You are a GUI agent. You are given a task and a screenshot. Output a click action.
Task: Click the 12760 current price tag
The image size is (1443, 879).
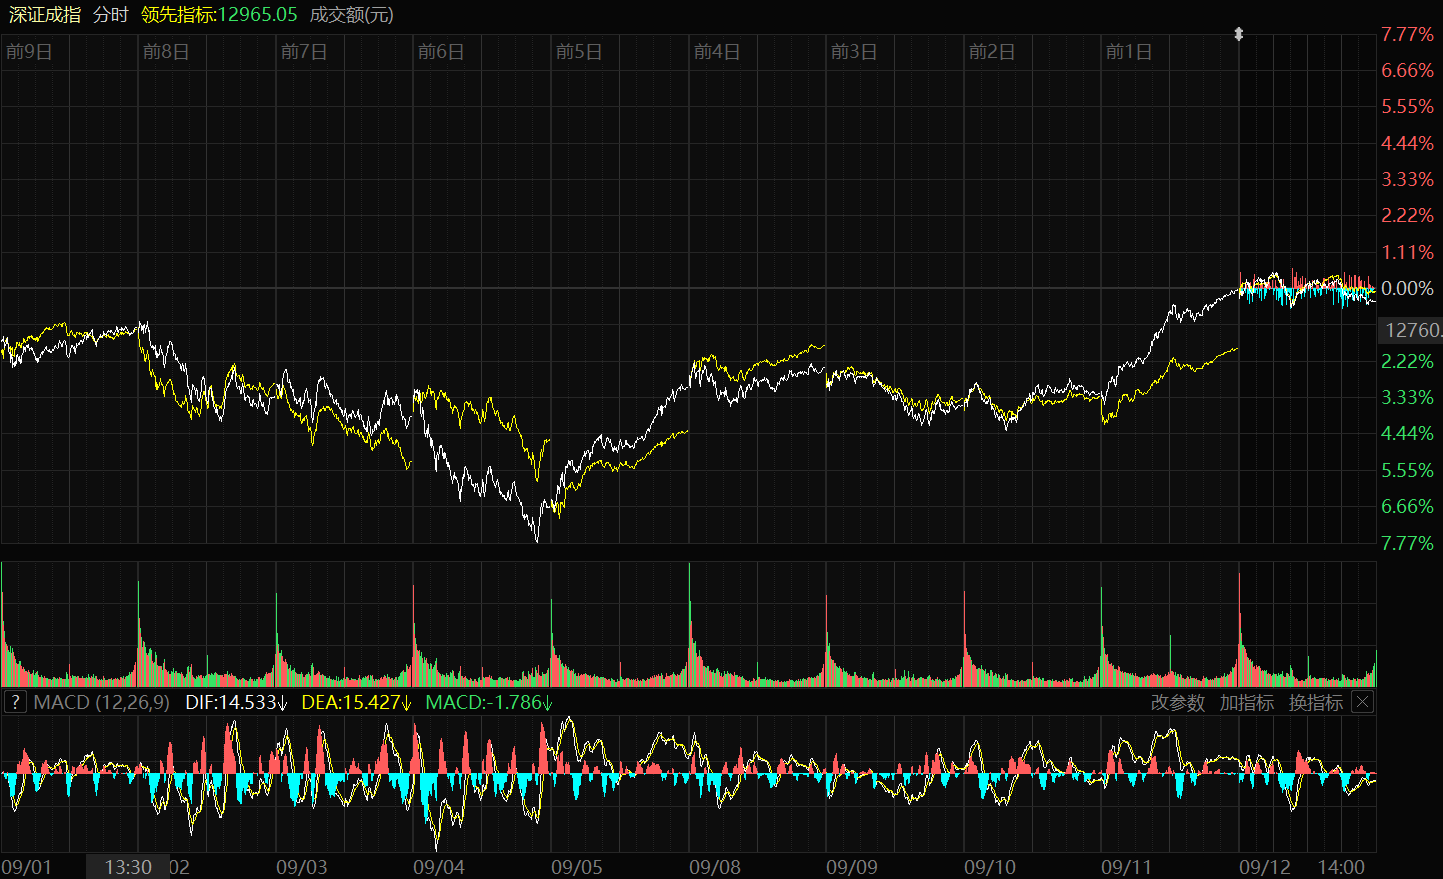[1410, 330]
